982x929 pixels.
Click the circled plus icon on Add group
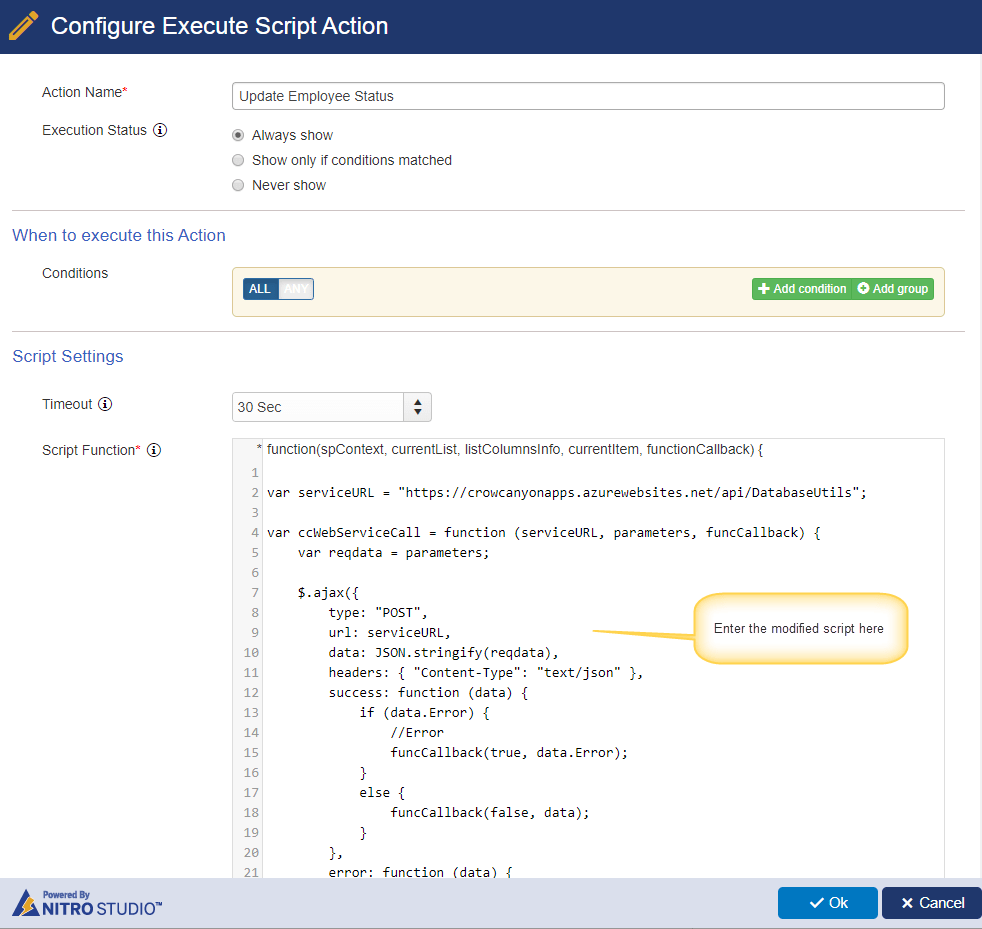[863, 288]
